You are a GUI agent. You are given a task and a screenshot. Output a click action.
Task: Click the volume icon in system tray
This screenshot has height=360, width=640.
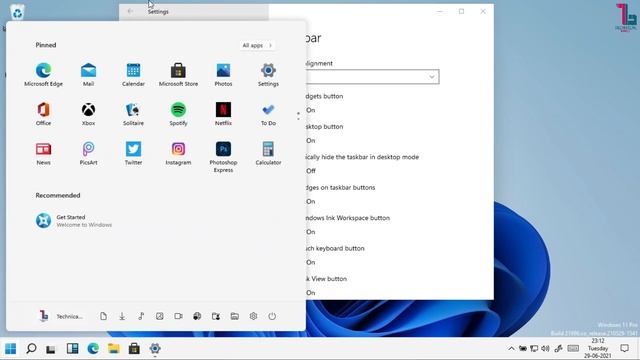point(545,349)
